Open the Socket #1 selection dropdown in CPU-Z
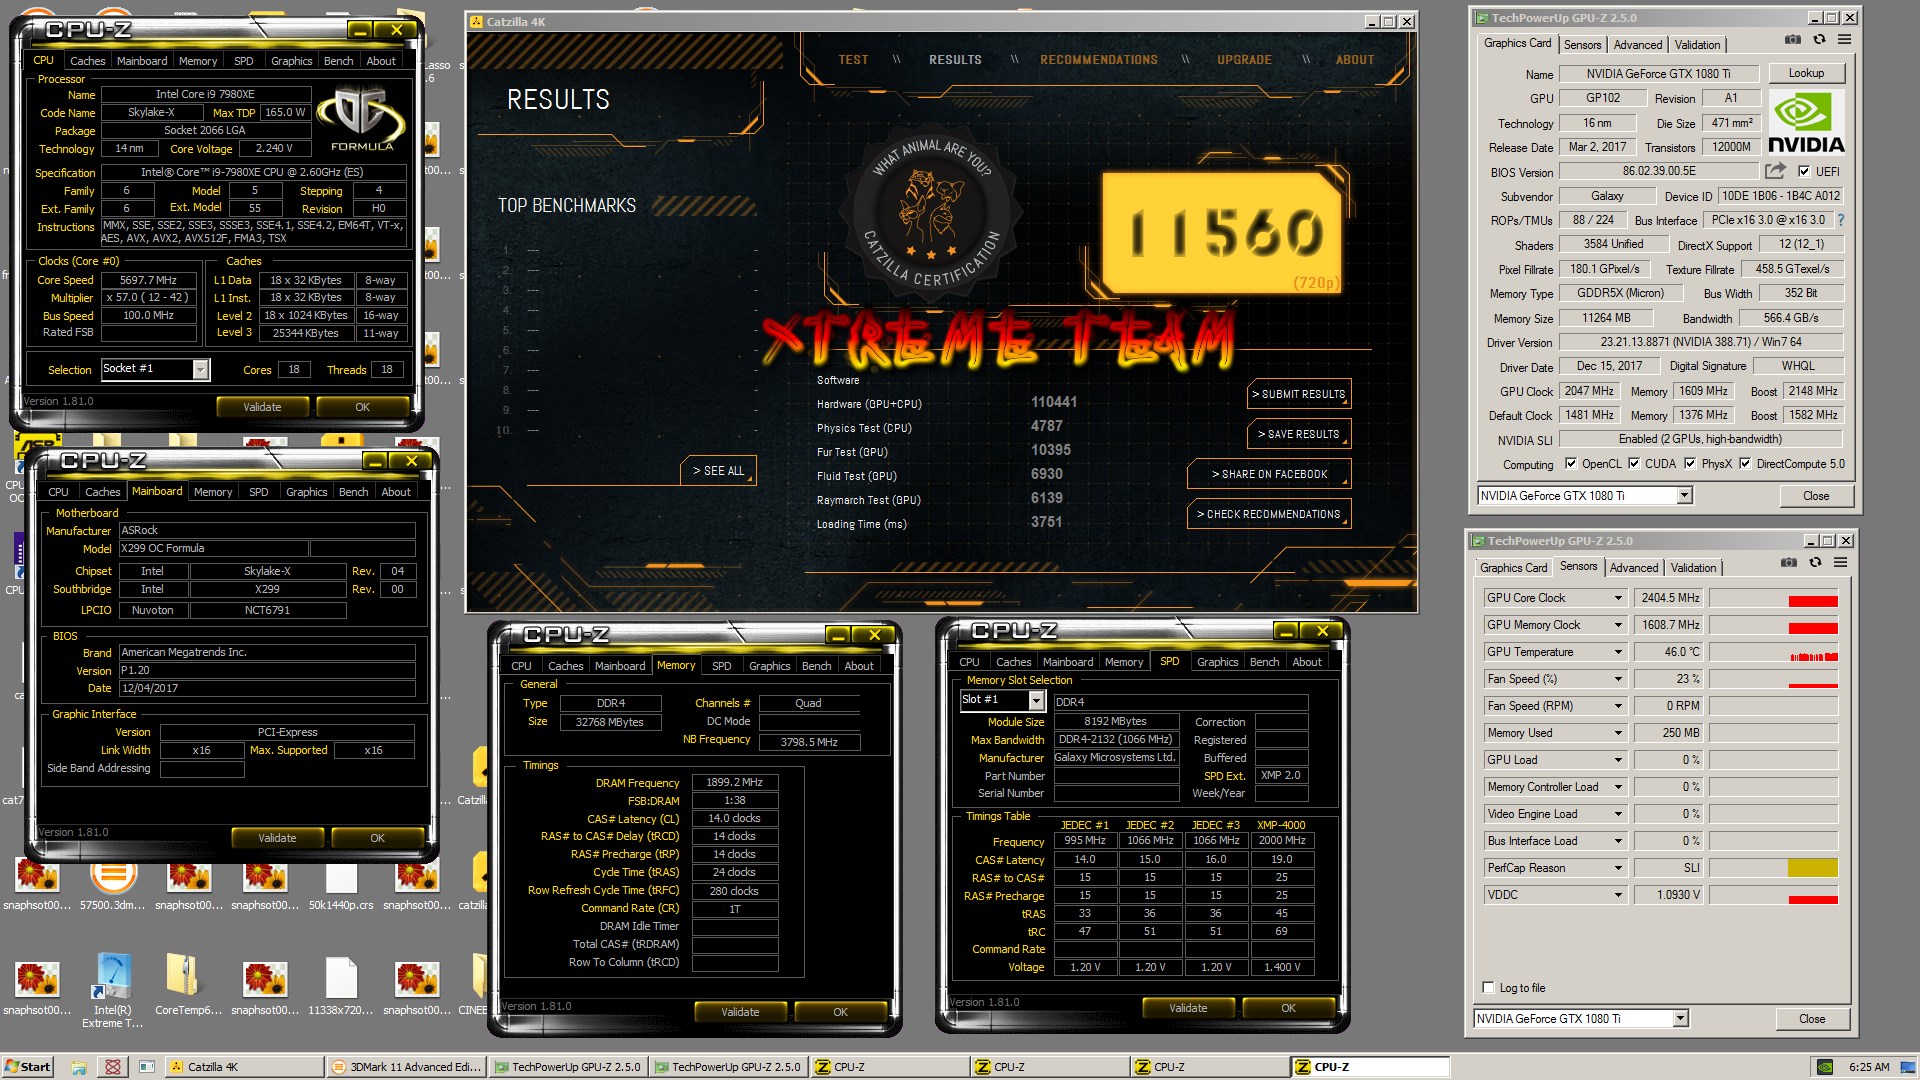Viewport: 1920px width, 1080px height. tap(201, 370)
